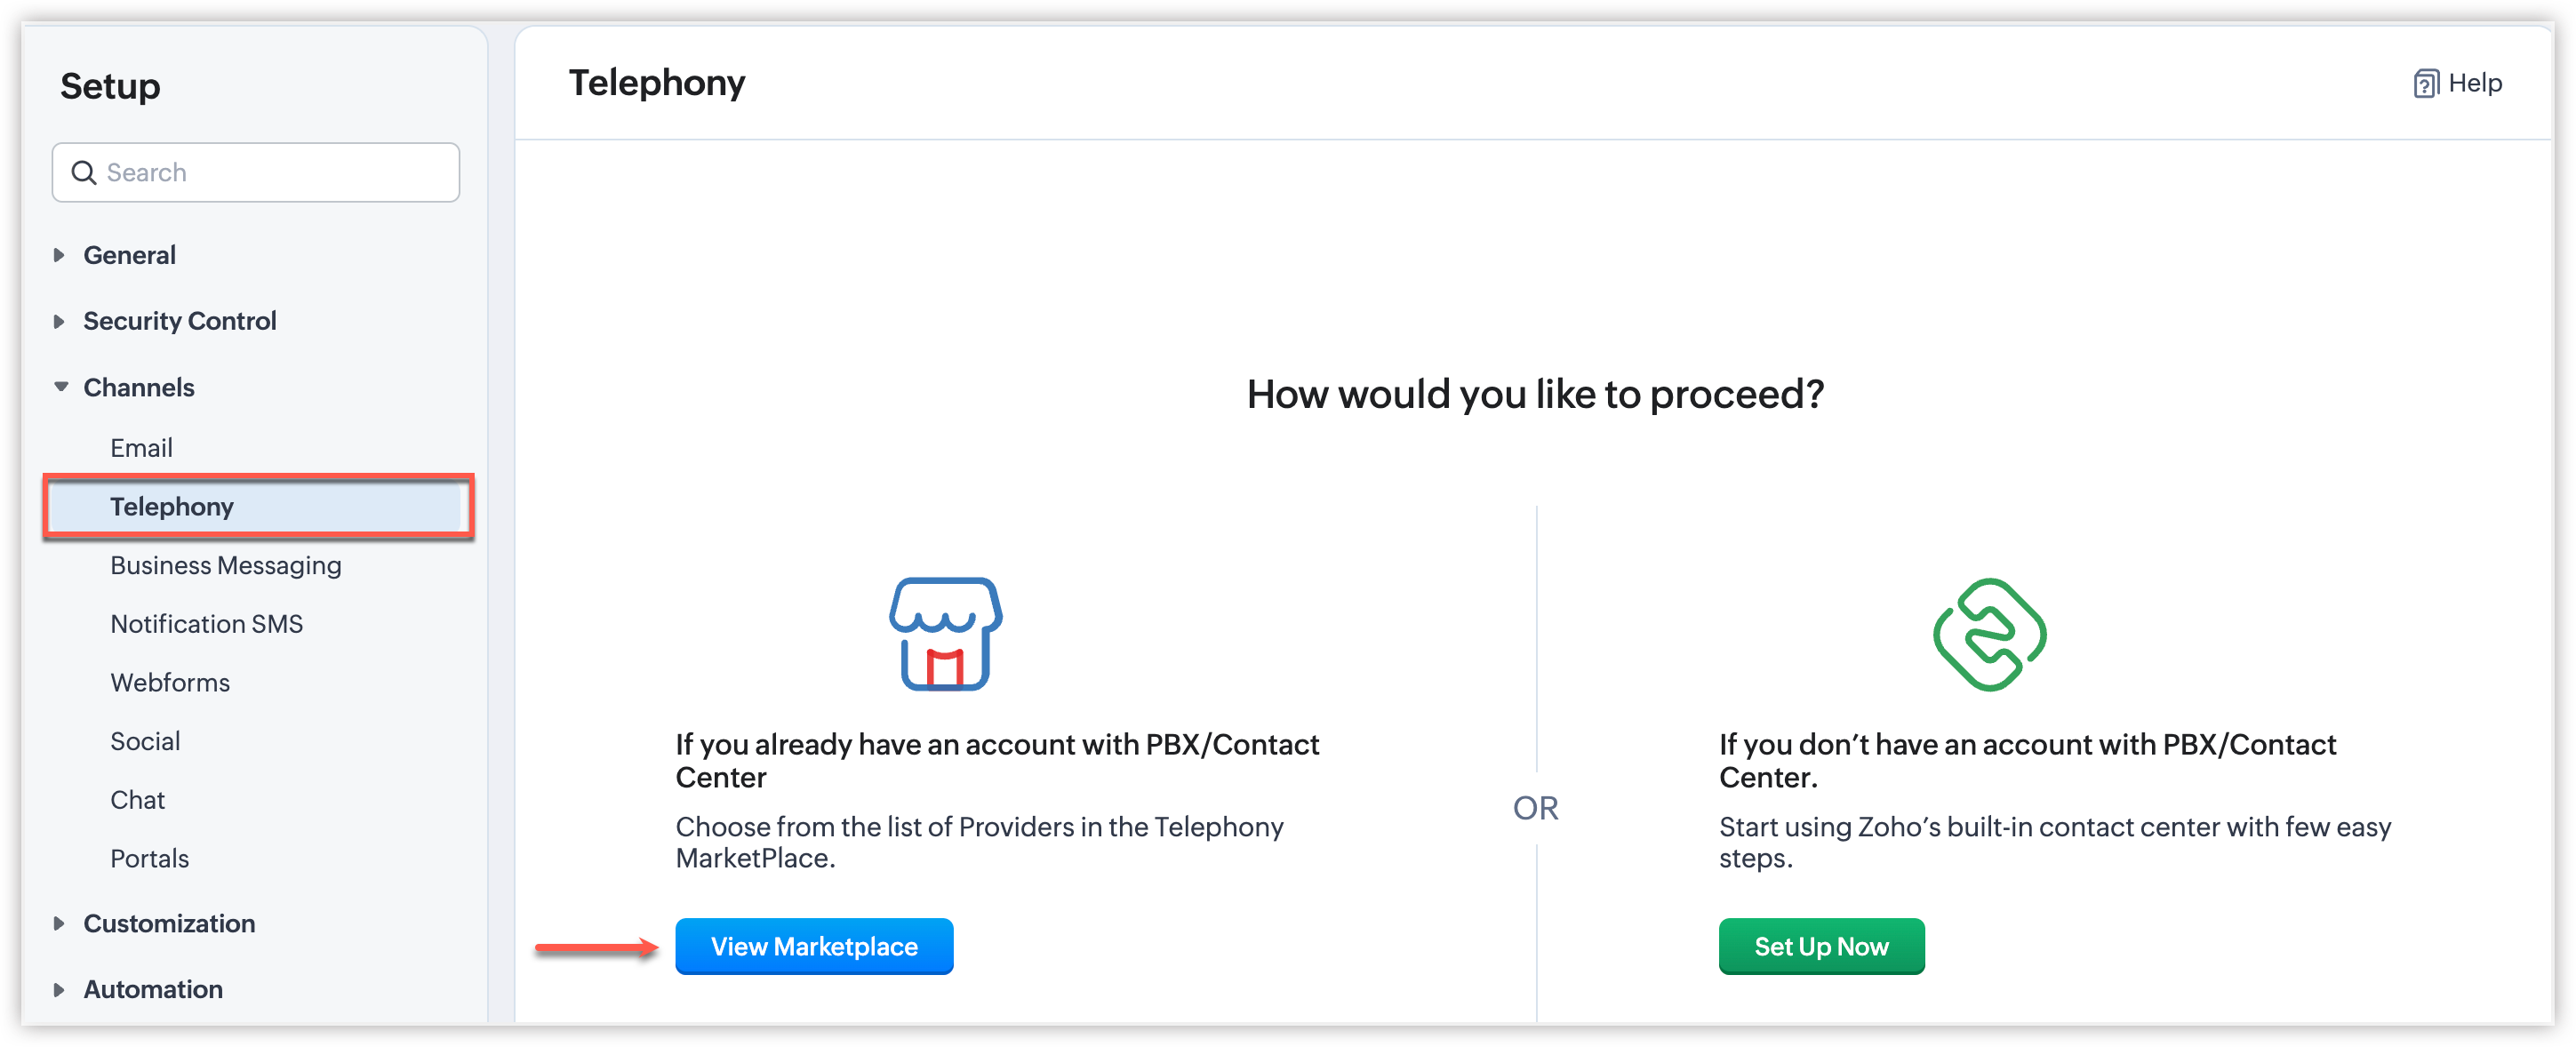The image size is (2576, 1047).
Task: Open the Email channel settings
Action: [x=141, y=448]
